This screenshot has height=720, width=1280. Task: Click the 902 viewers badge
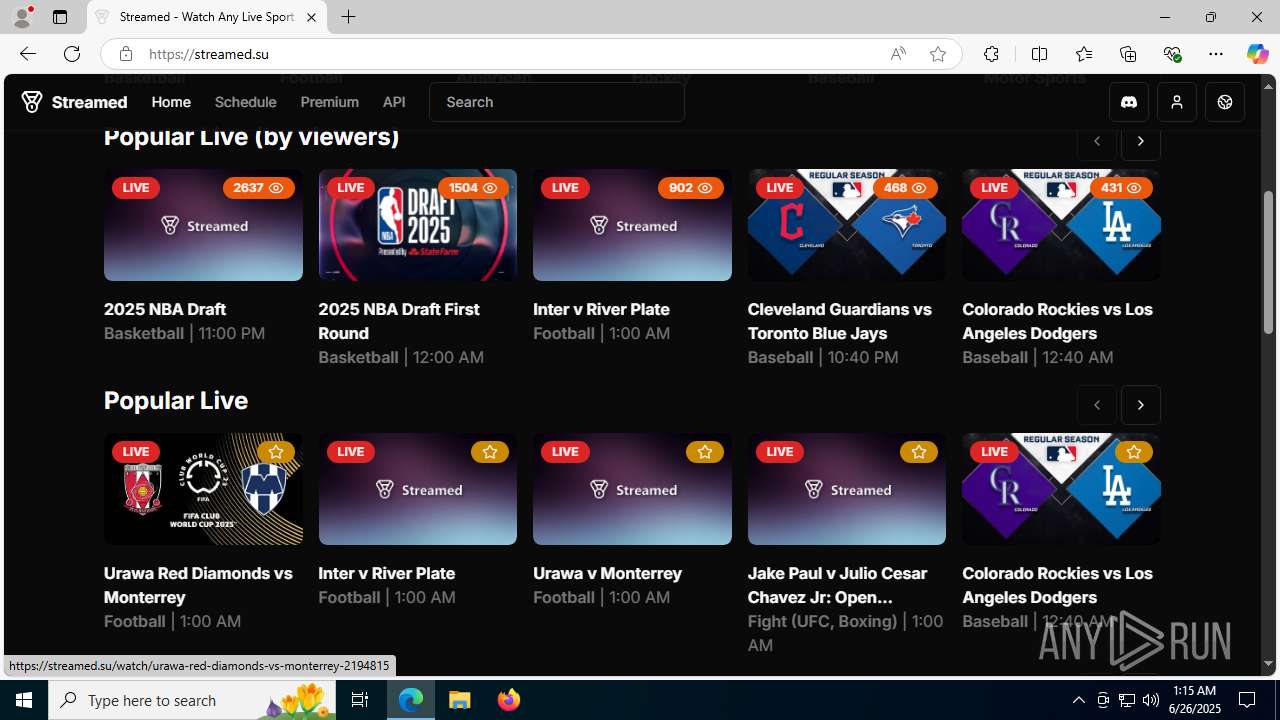tap(691, 188)
